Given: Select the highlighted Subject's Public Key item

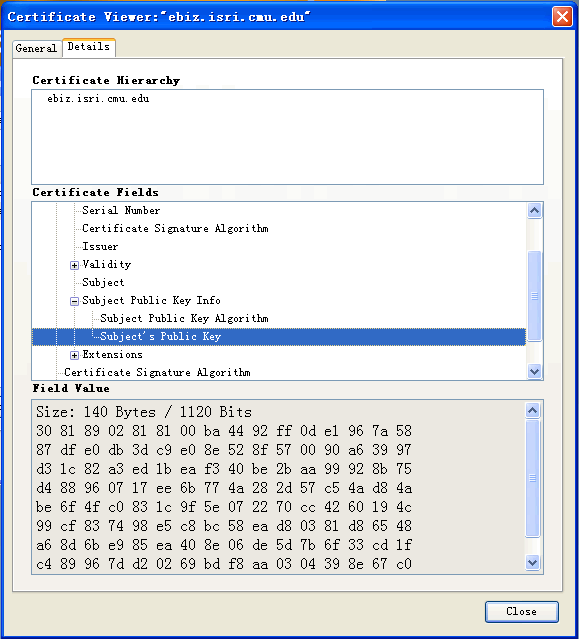Looking at the screenshot, I should click(279, 337).
